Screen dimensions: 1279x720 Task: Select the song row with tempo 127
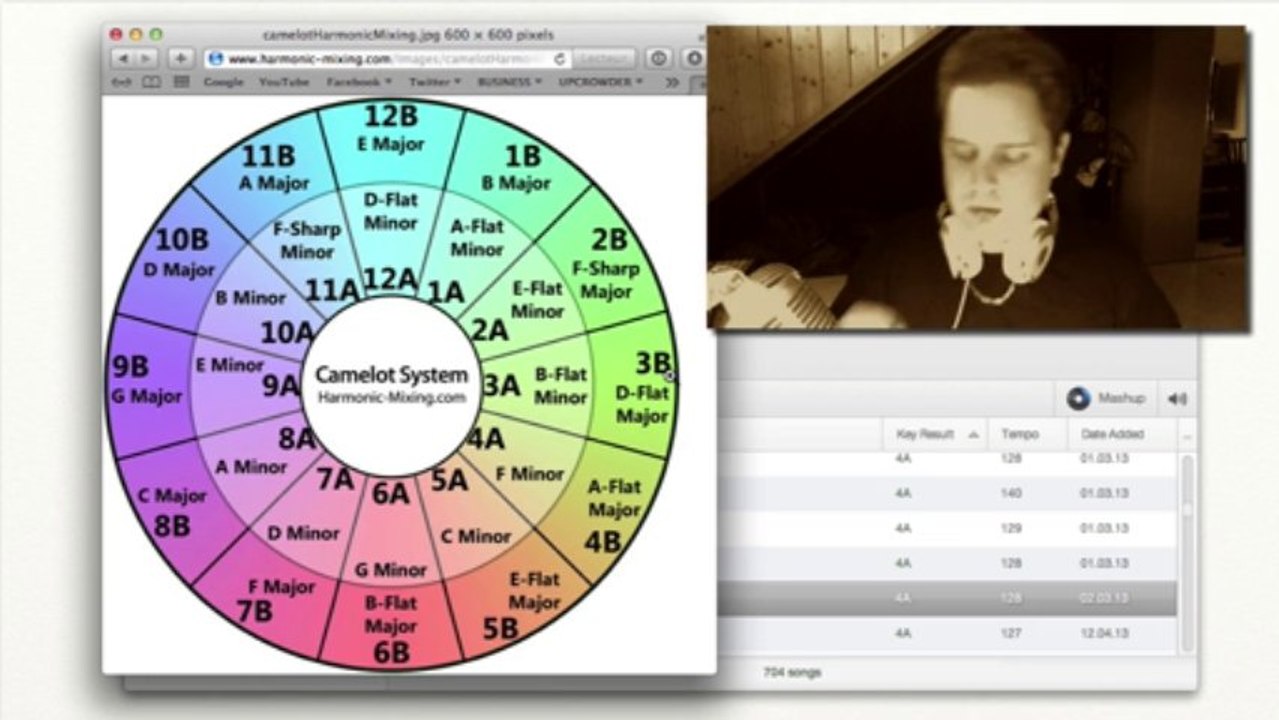coord(948,632)
